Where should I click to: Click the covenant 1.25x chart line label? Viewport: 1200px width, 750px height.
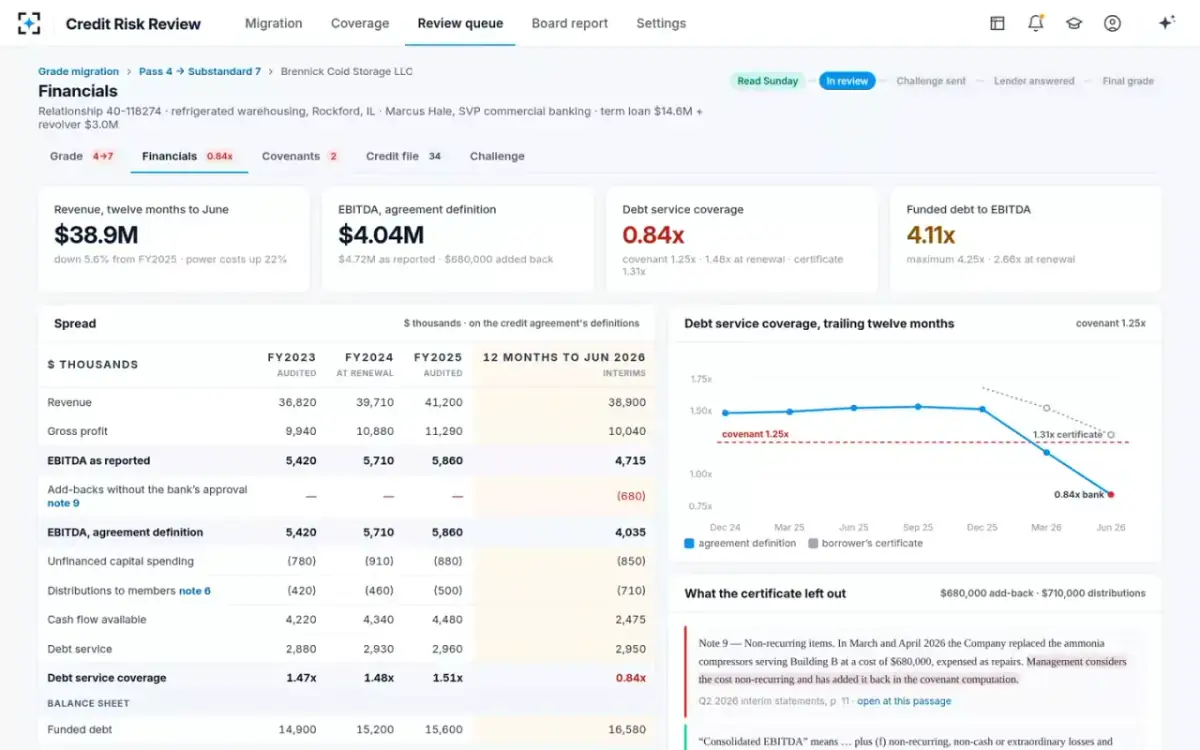756,435
